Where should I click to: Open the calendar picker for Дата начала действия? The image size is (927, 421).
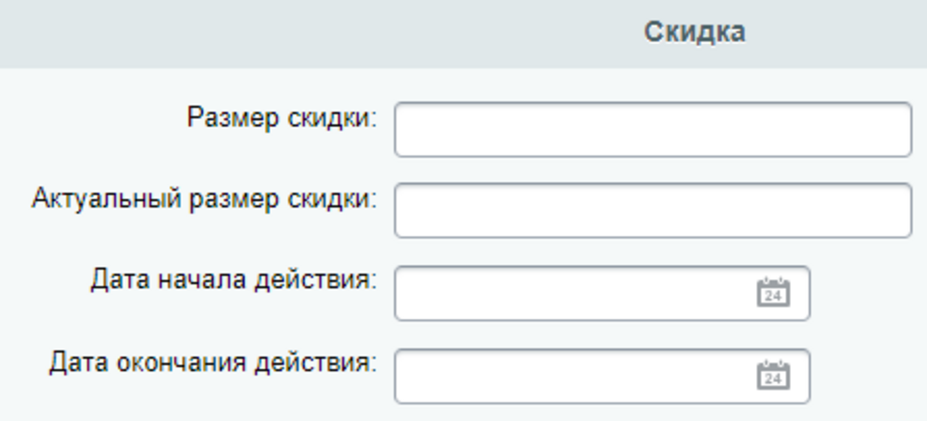(x=773, y=293)
